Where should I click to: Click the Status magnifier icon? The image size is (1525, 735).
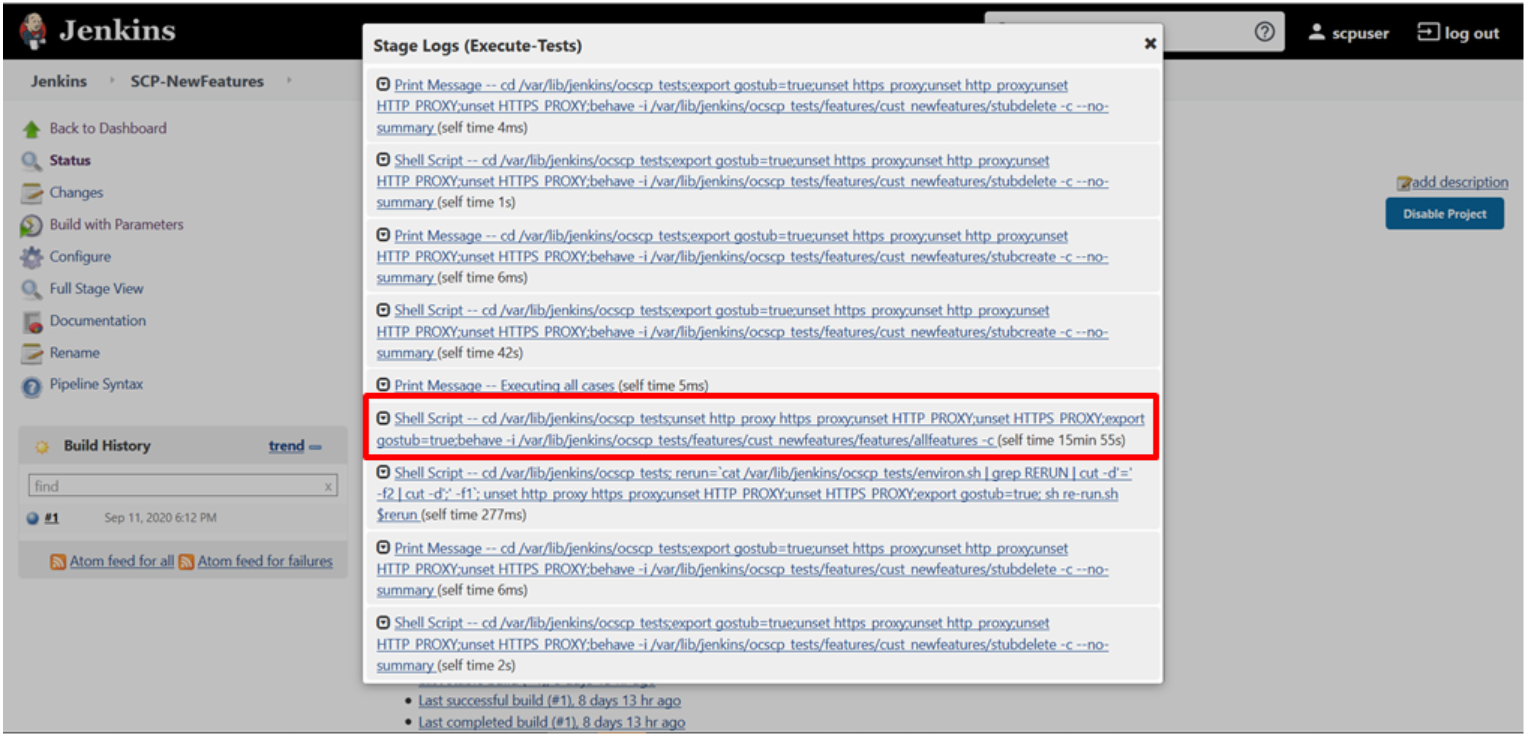[x=32, y=161]
